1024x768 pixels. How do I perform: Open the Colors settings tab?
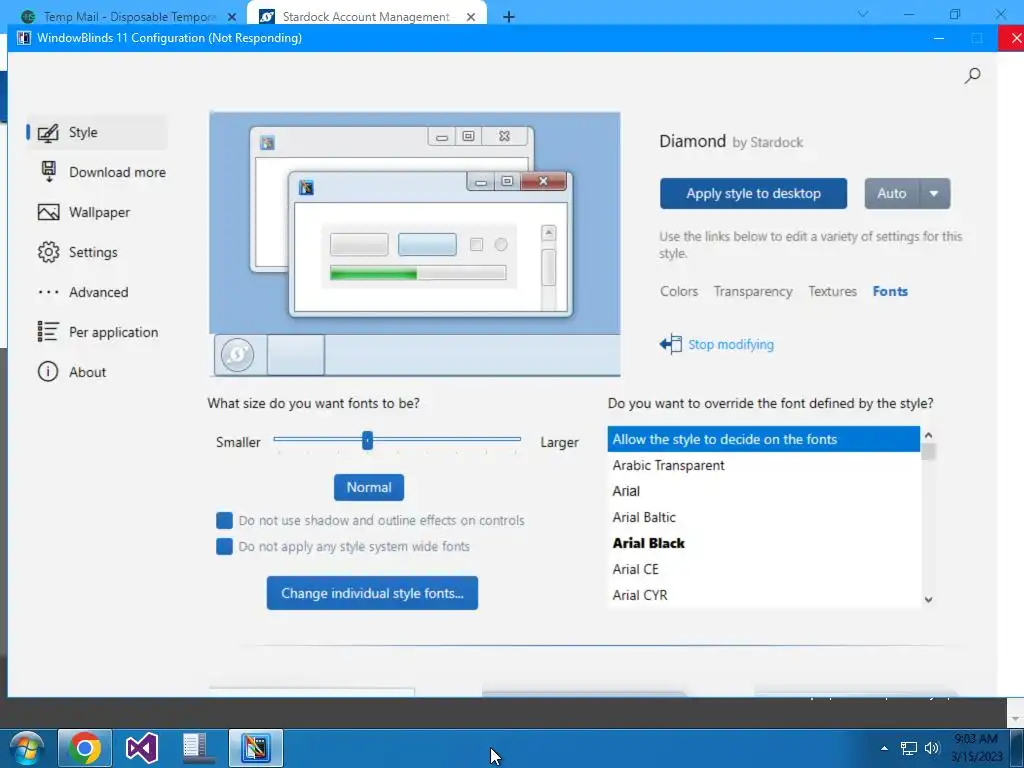679,291
